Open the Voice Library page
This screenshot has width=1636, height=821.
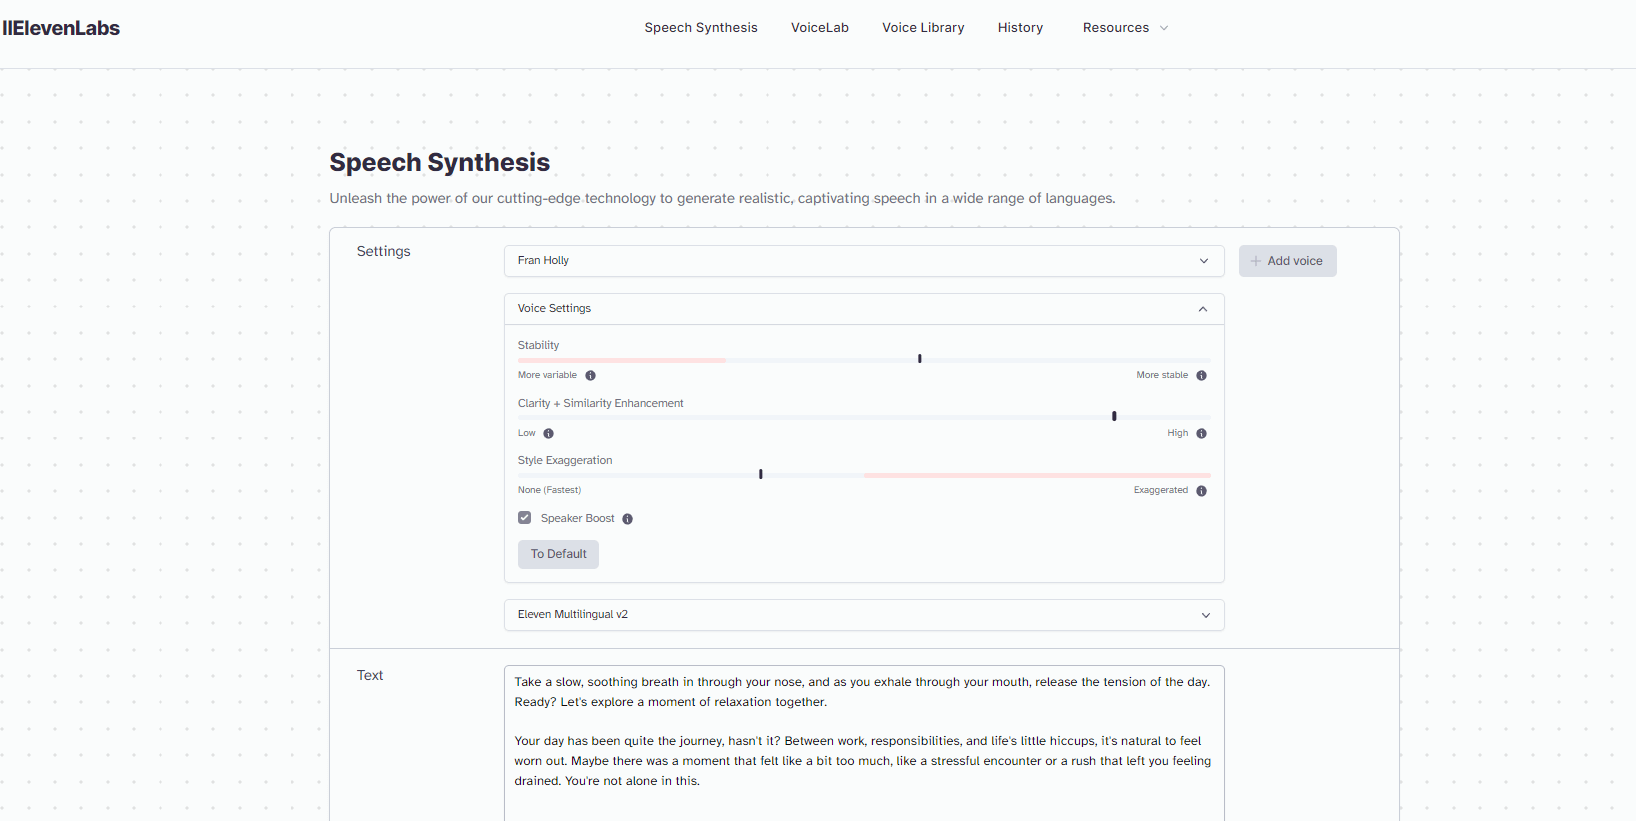tap(923, 28)
